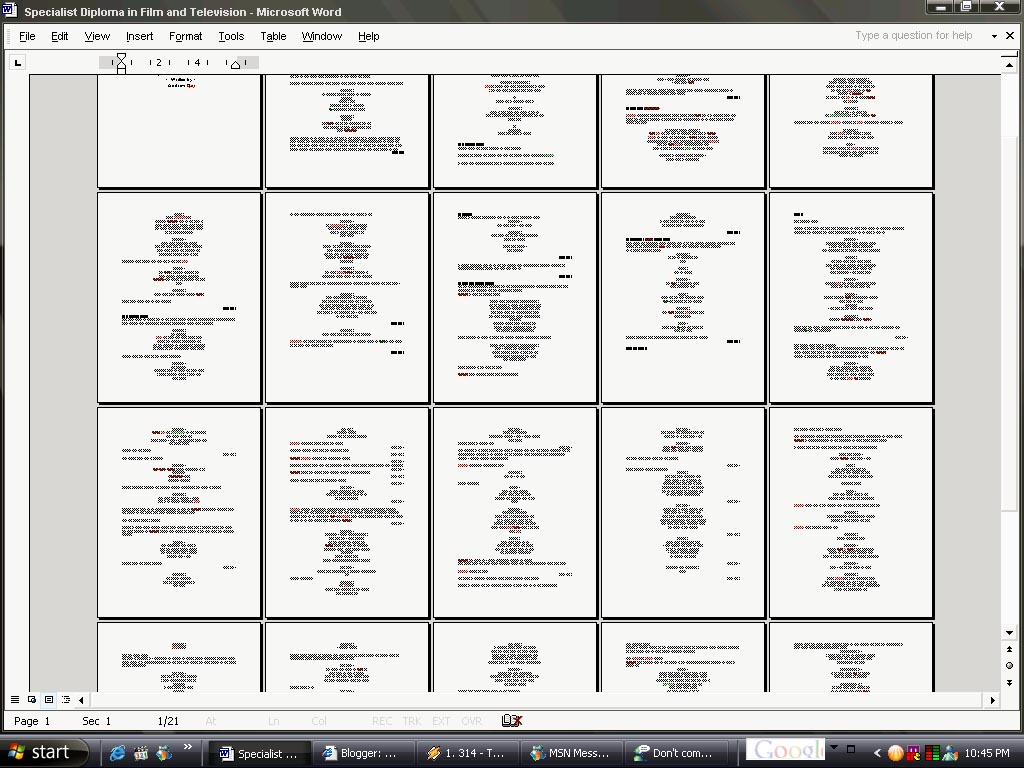1024x768 pixels.
Task: Click the first line indent marker on ruler
Action: 121,58
